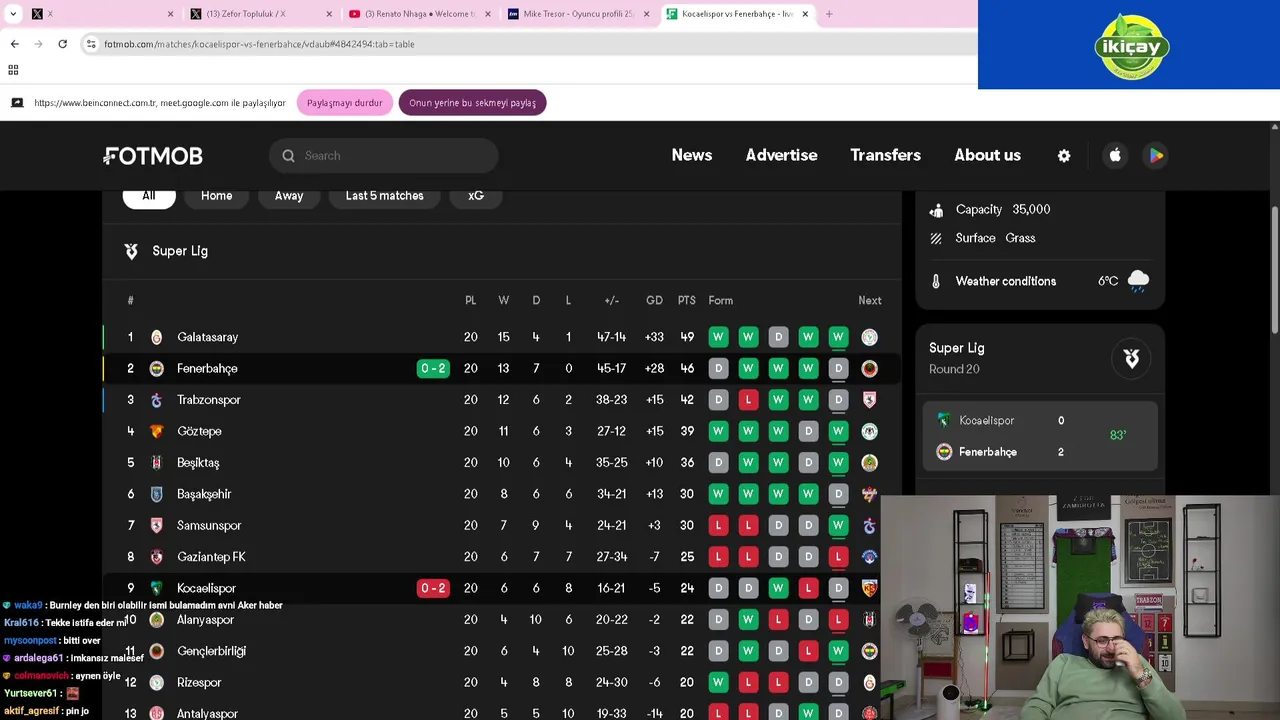1280x720 pixels.
Task: Open Samsunspor's next opponent icon
Action: 869,526
